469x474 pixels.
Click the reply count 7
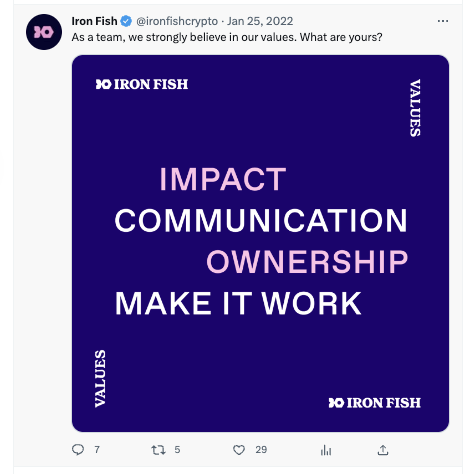pyautogui.click(x=97, y=450)
